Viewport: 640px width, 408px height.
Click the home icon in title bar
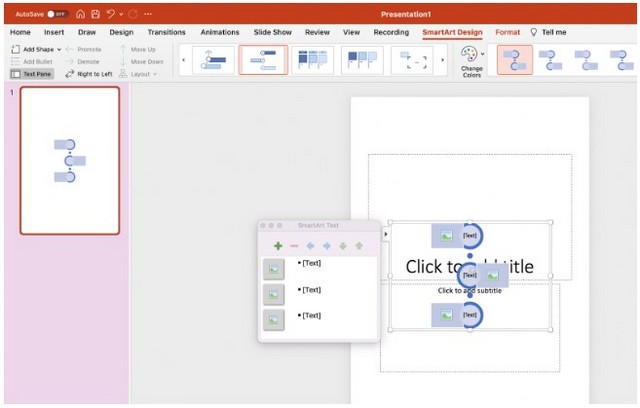[x=80, y=15]
